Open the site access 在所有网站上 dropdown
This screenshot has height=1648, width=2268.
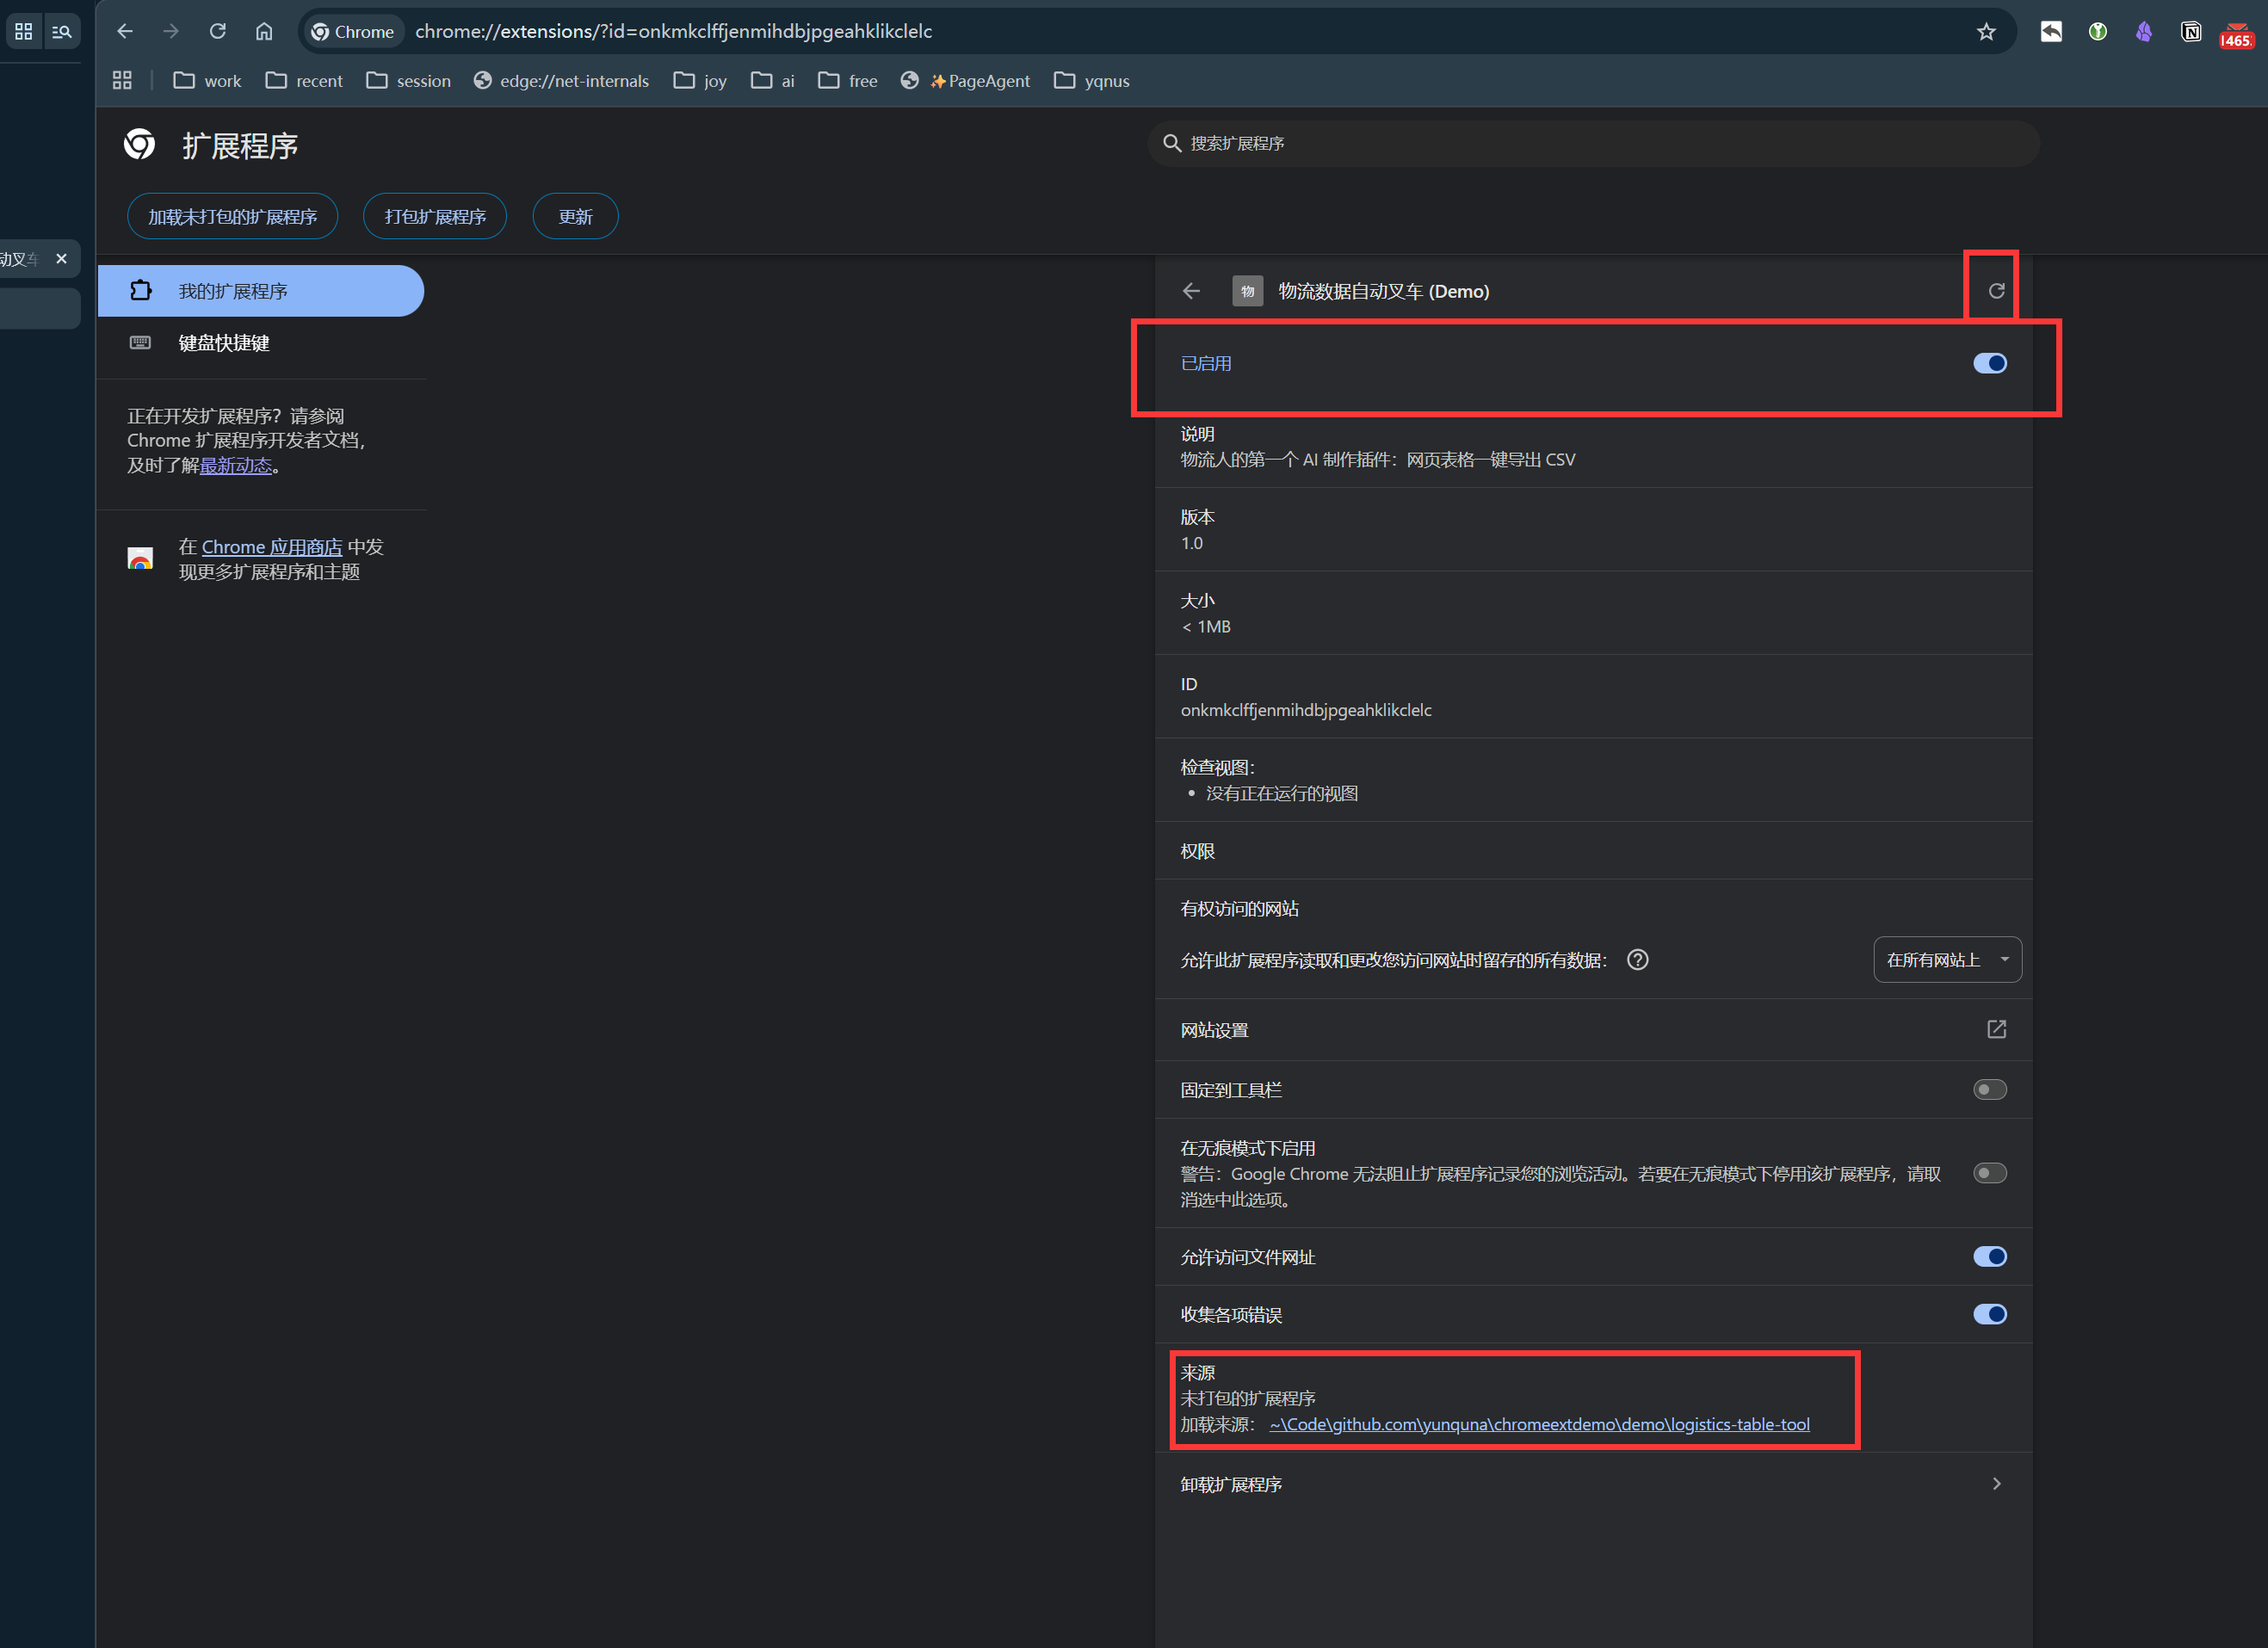(1946, 960)
